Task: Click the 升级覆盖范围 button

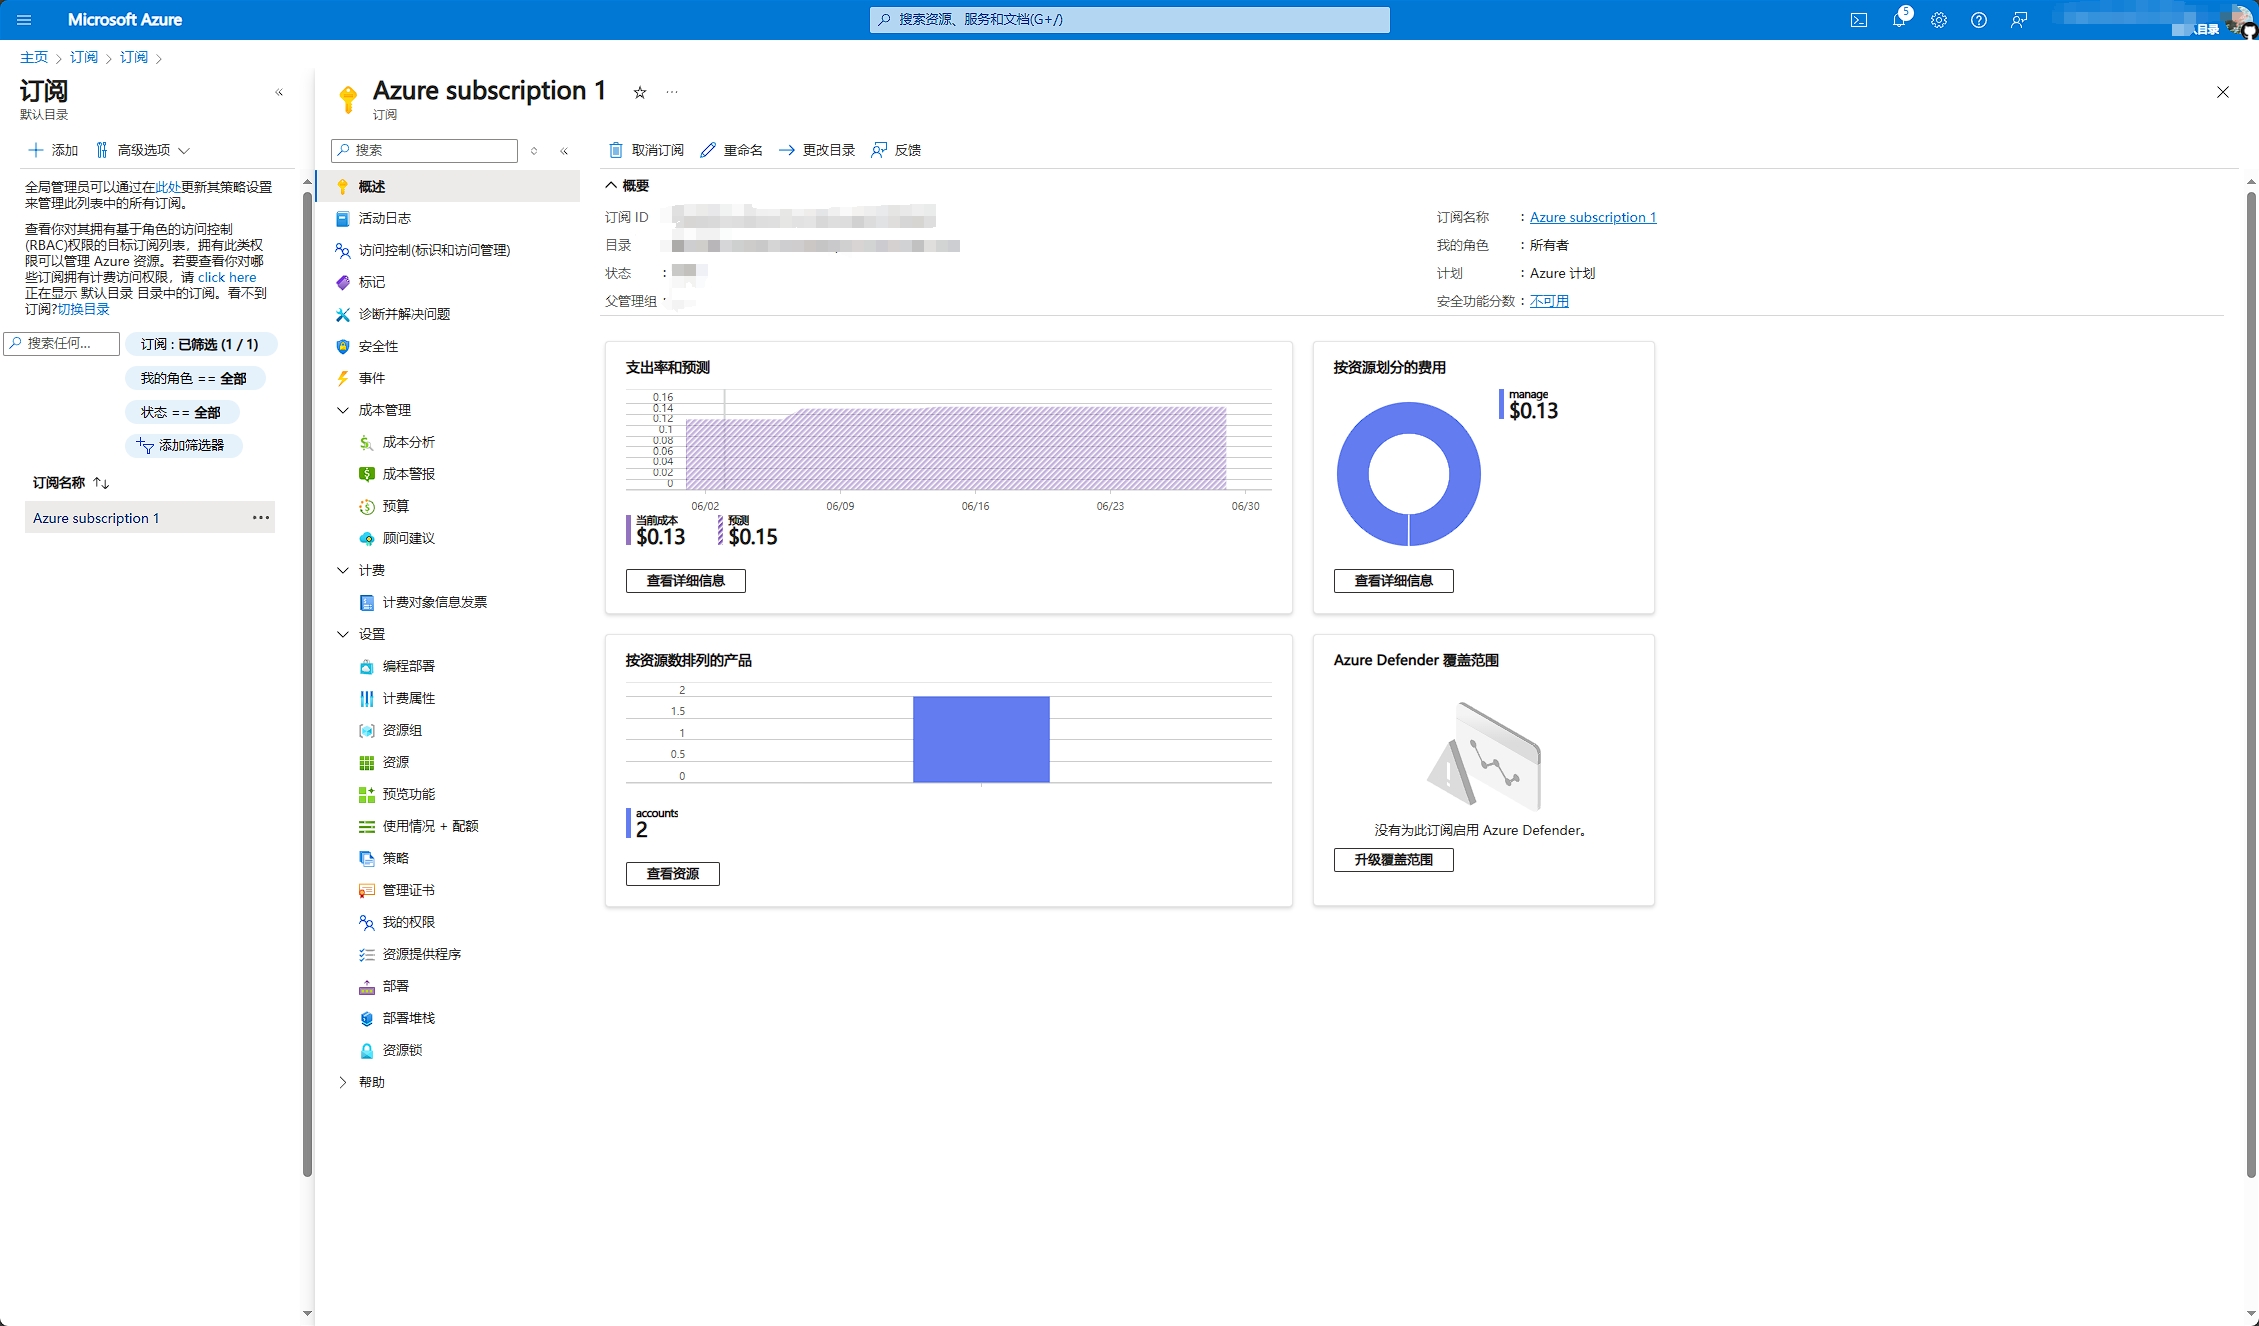Action: [x=1393, y=860]
